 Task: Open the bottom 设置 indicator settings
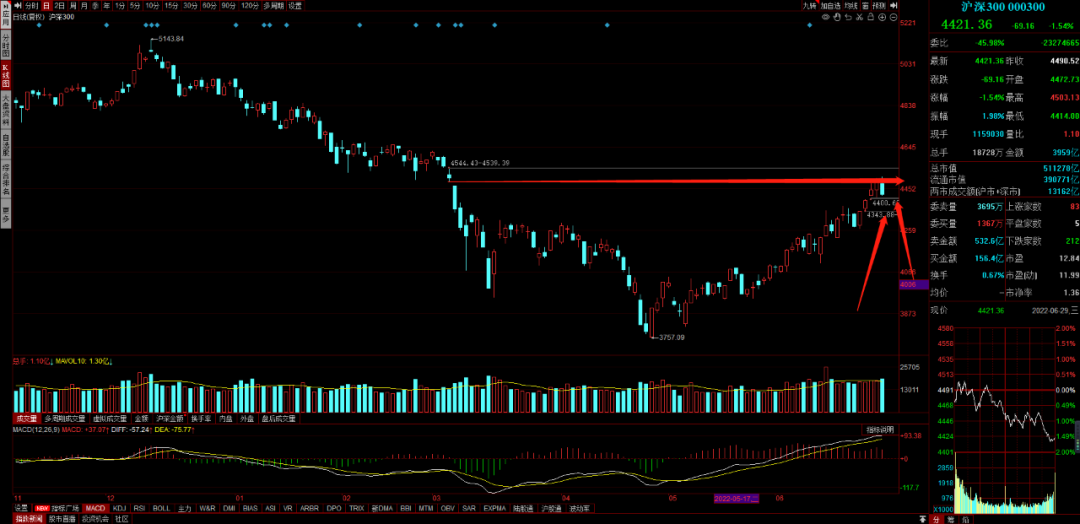[x=21, y=508]
